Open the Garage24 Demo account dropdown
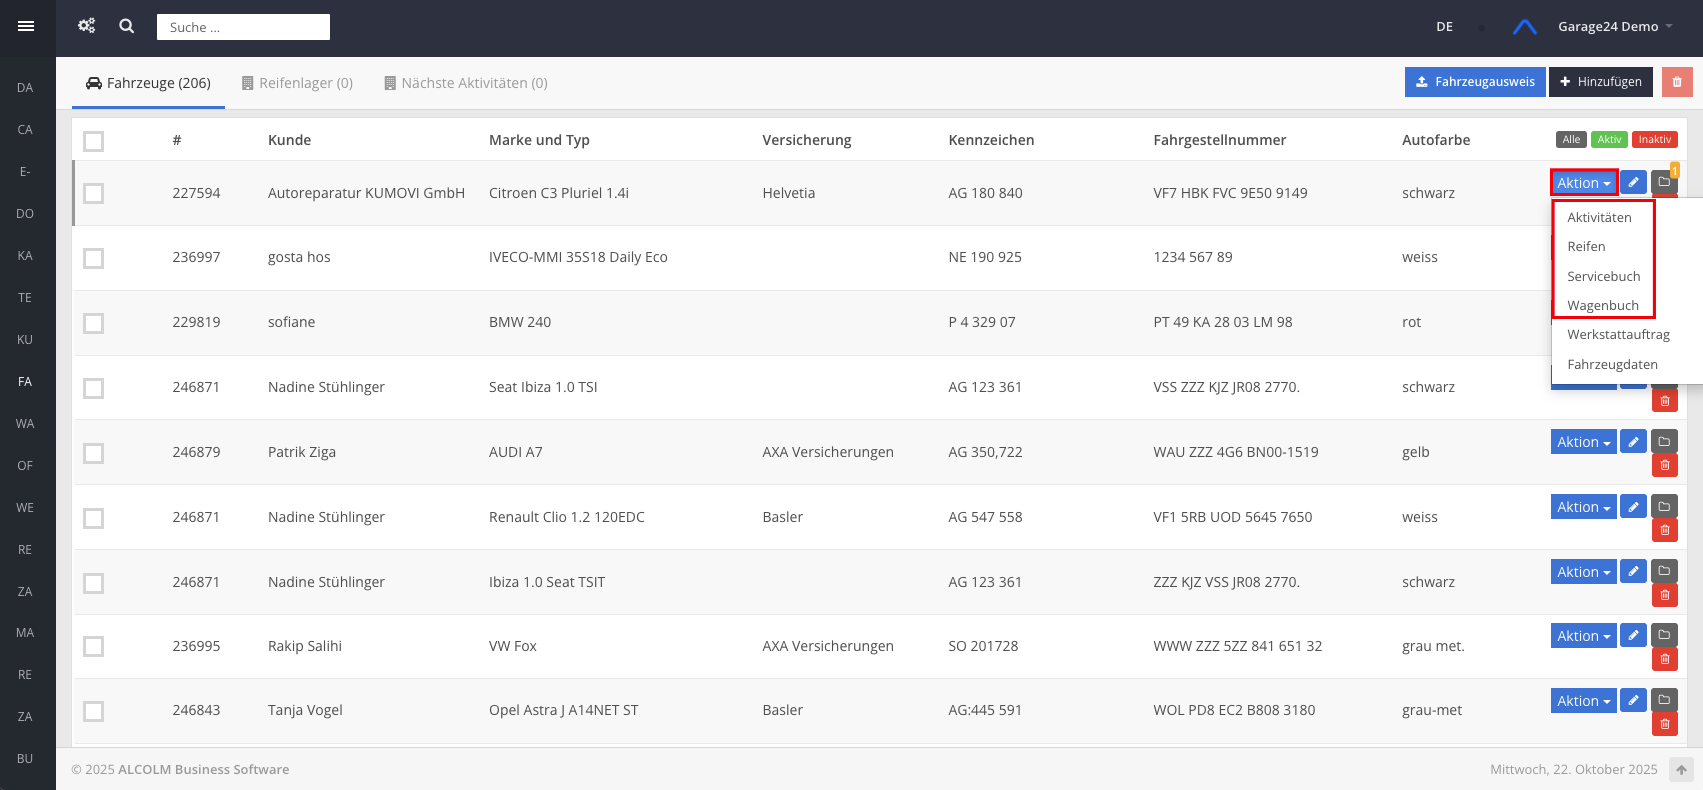 [1614, 27]
